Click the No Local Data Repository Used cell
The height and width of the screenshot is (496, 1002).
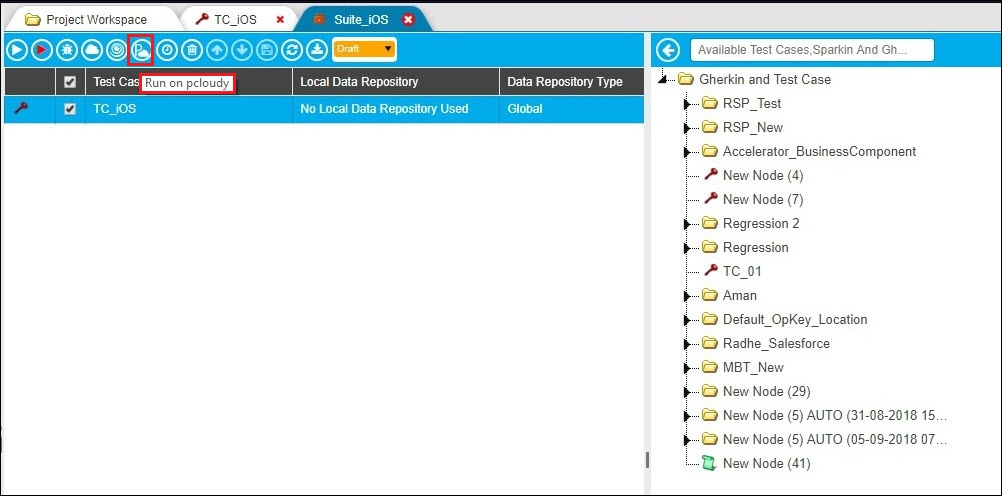point(396,109)
